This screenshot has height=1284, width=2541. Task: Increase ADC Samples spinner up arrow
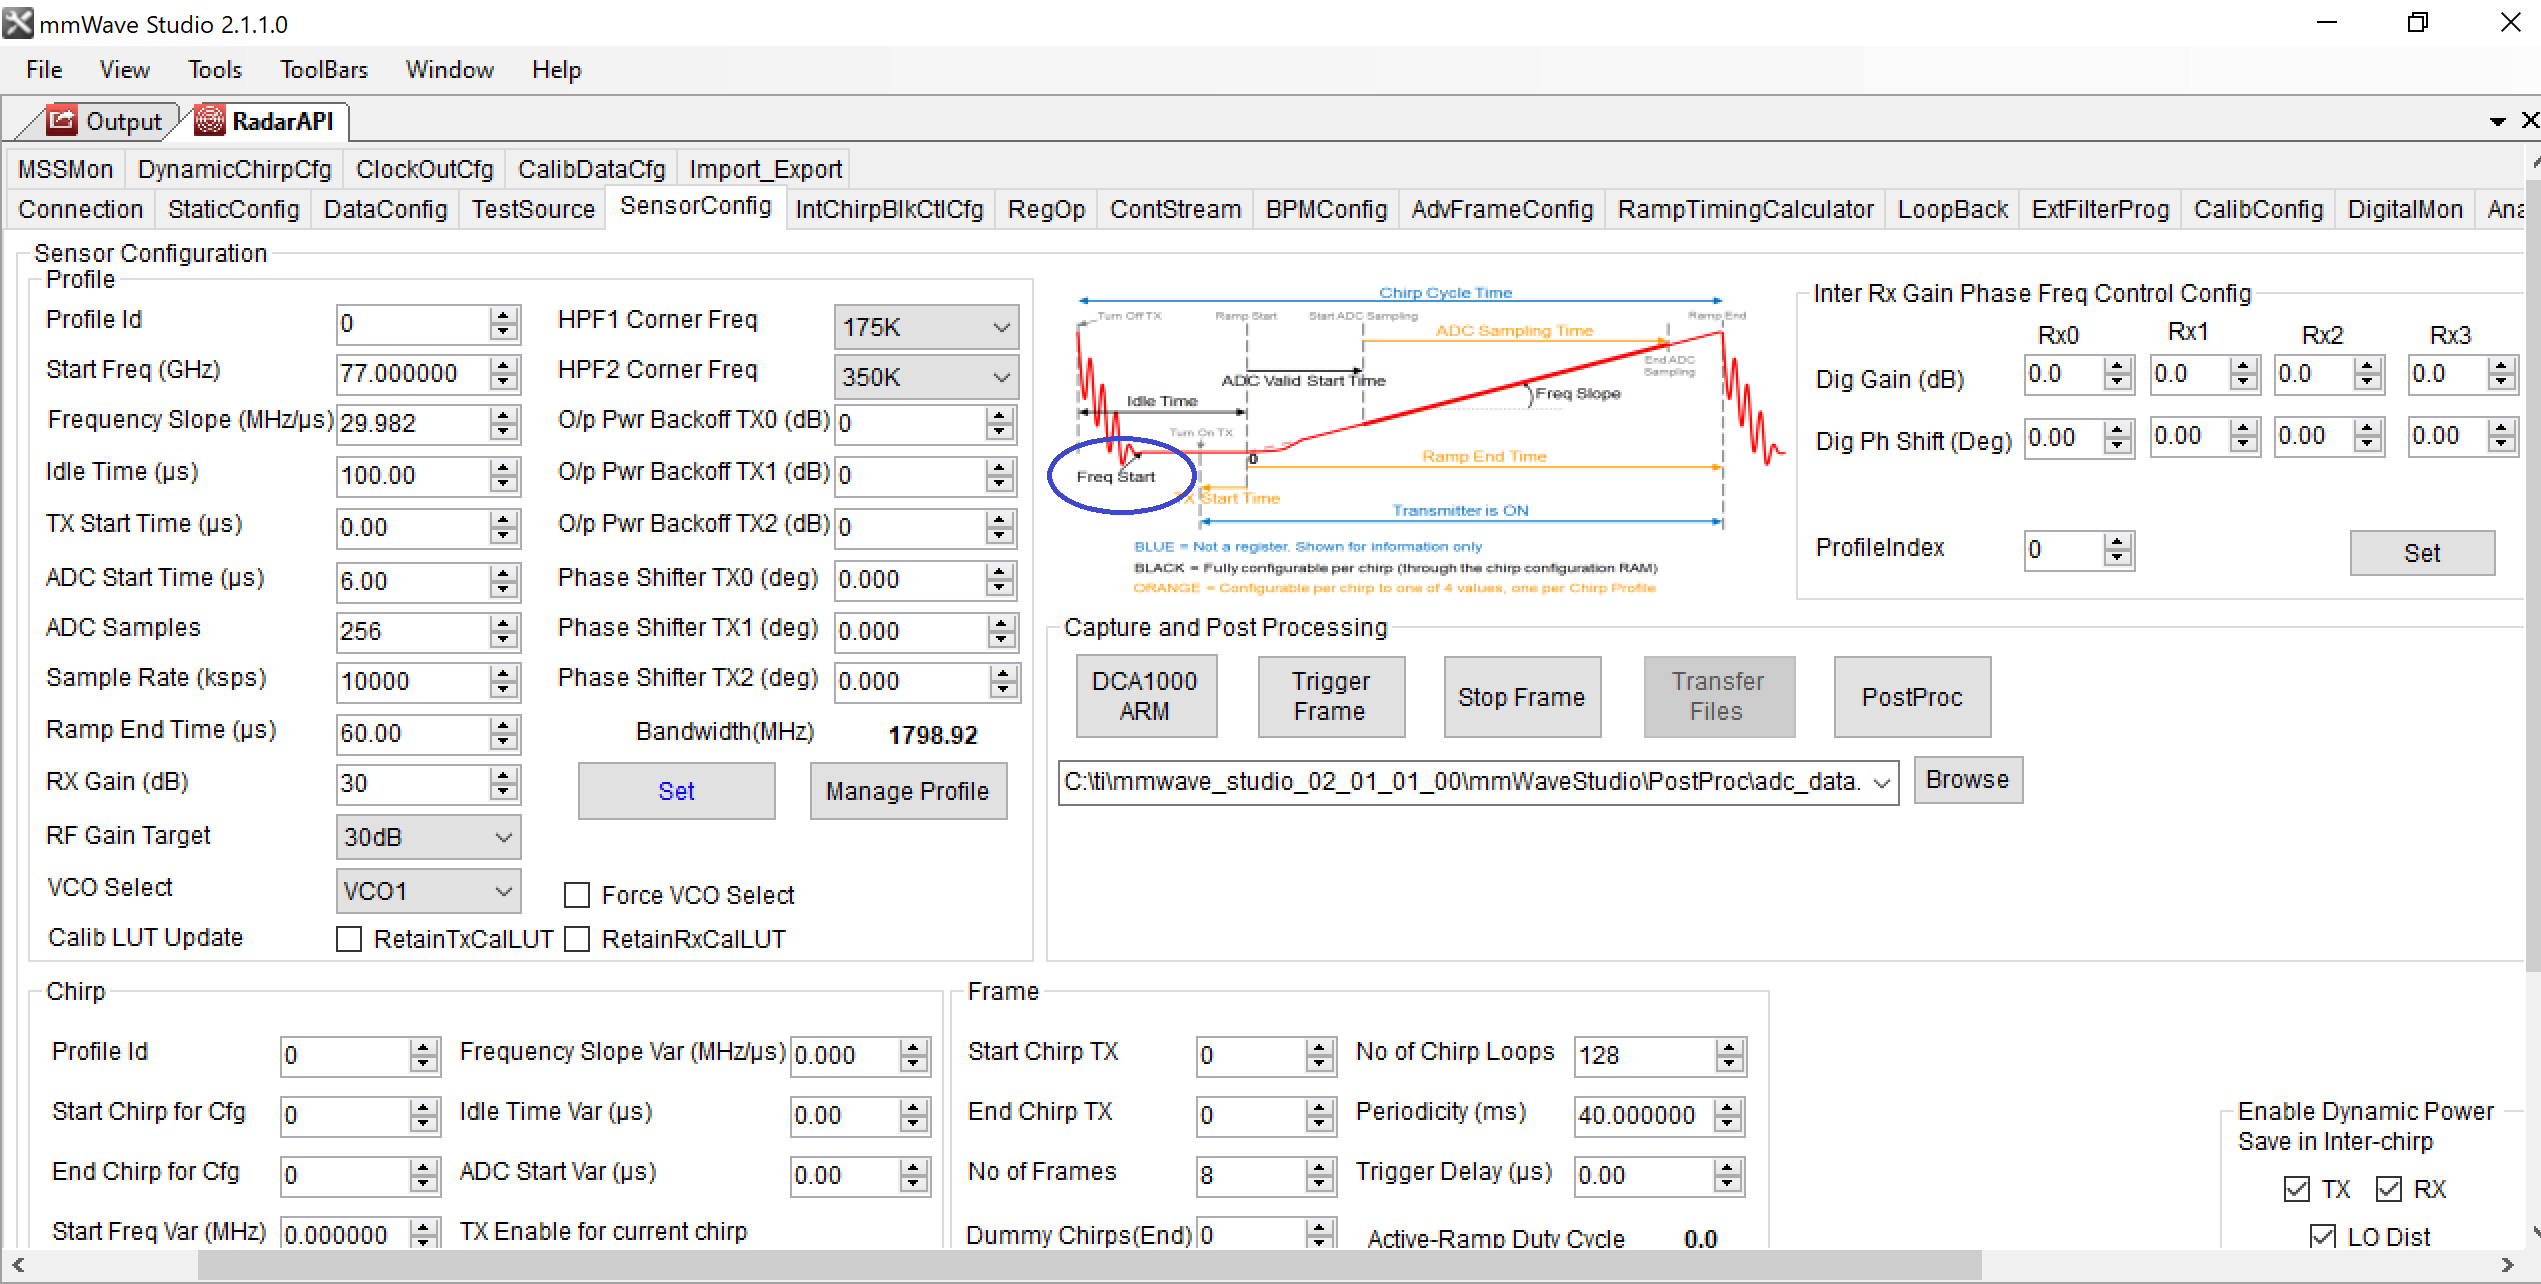tap(504, 623)
